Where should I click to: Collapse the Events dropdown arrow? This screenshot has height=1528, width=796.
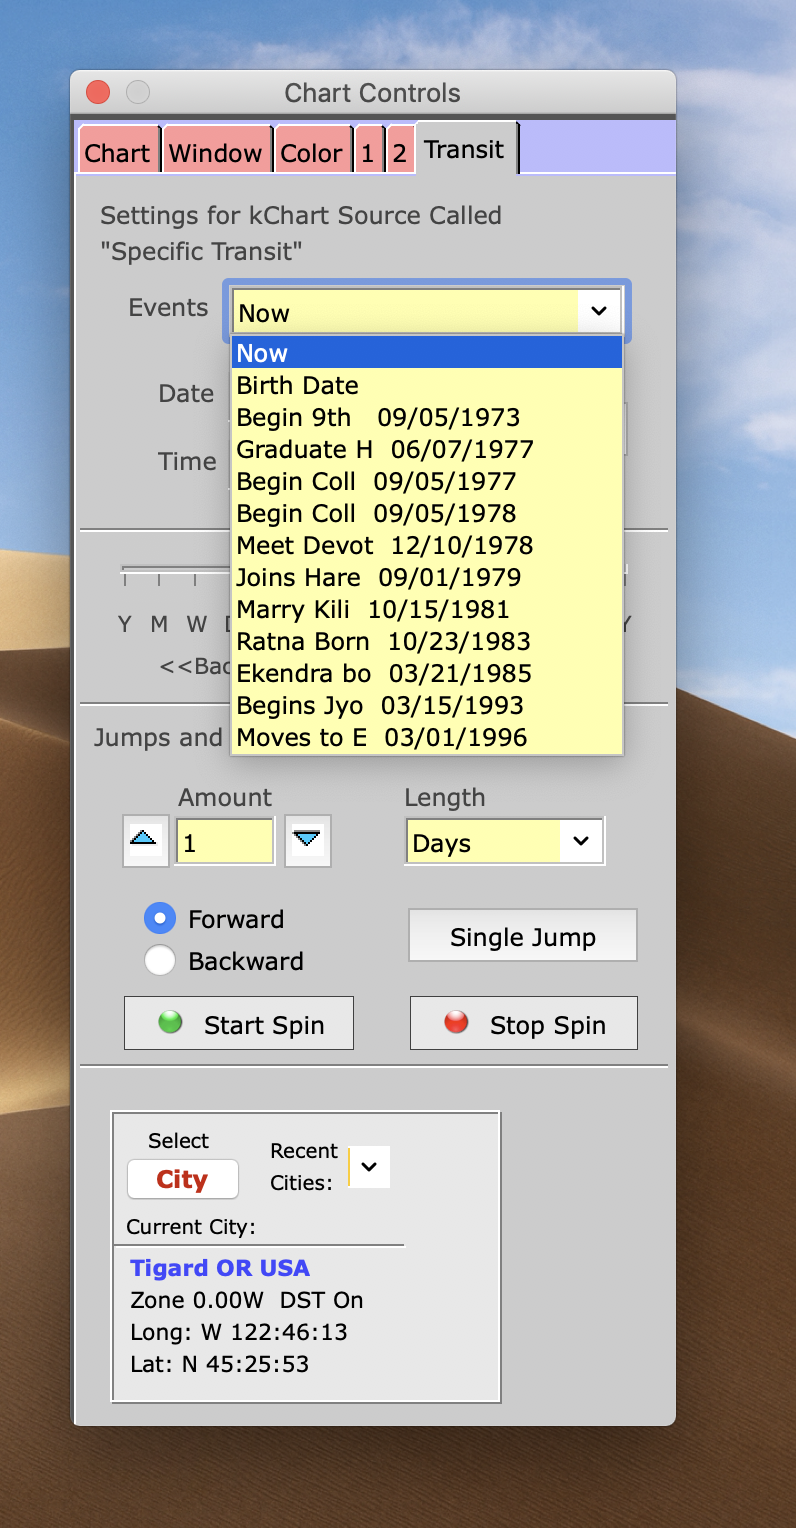[599, 312]
